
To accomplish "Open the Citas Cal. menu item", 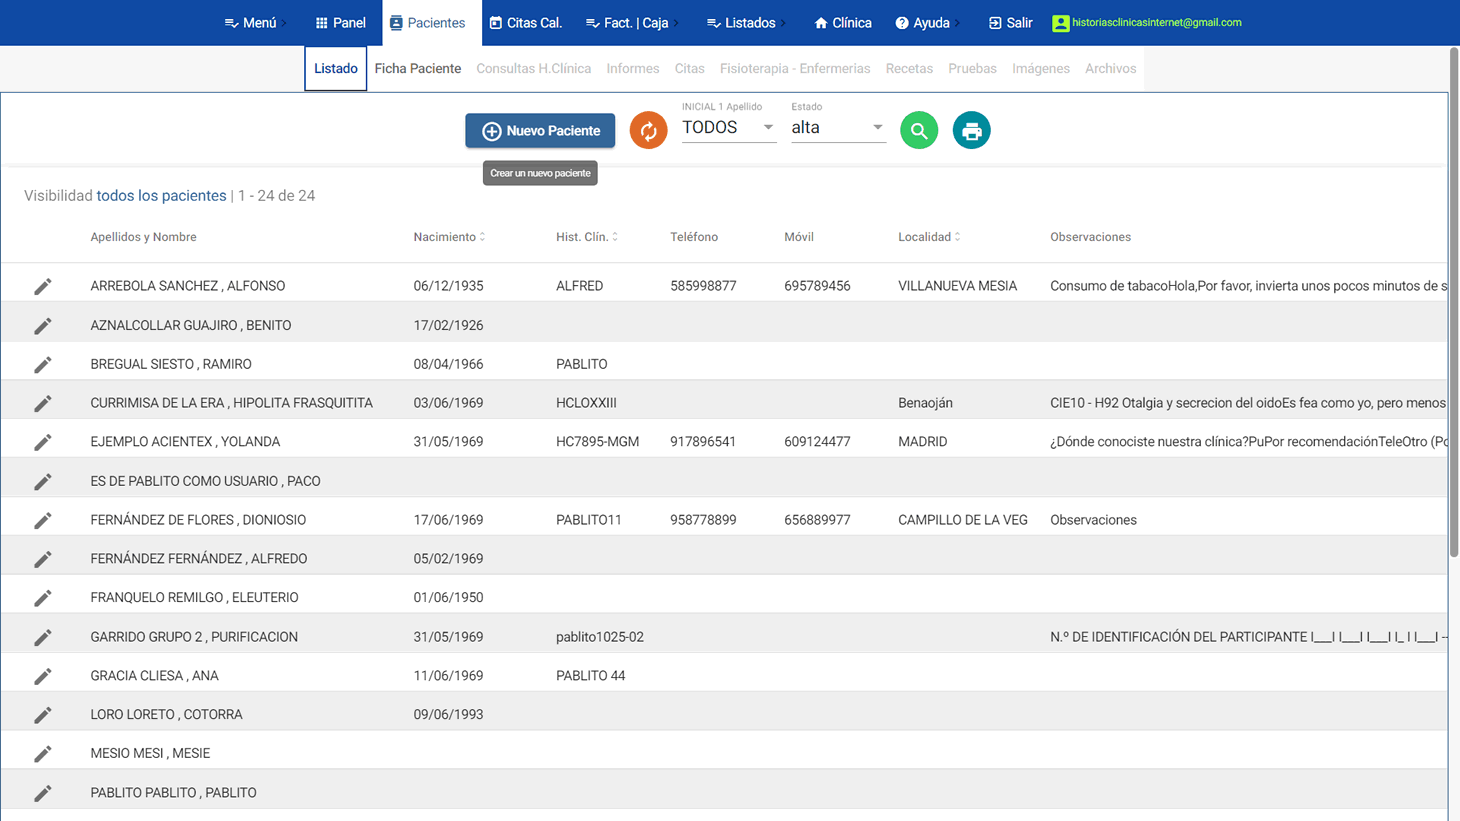I will pos(526,23).
